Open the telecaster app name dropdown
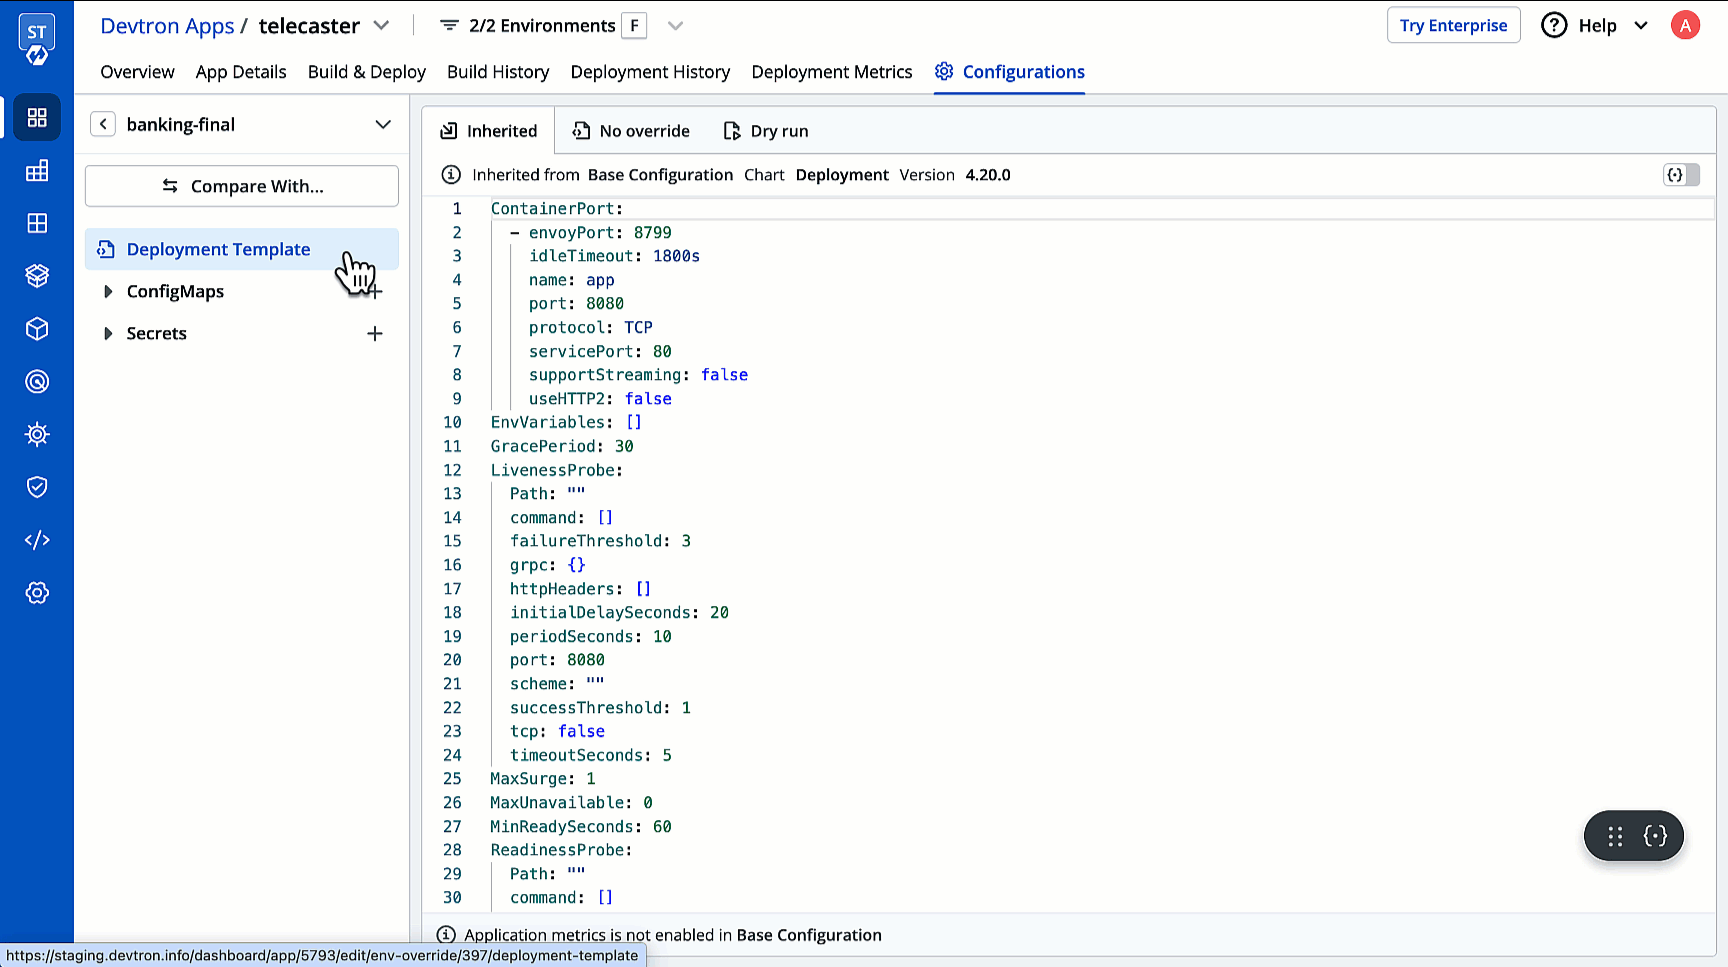The image size is (1728, 967). [381, 25]
